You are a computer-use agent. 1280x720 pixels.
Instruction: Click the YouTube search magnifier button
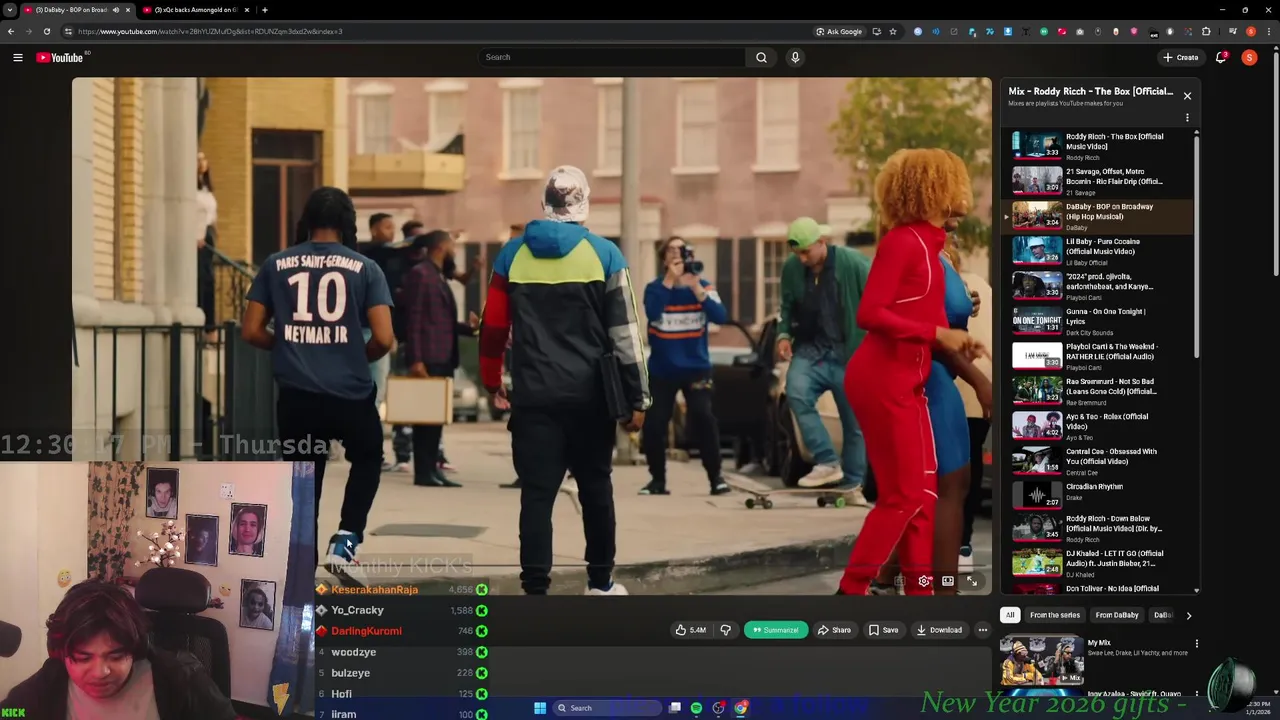(761, 57)
